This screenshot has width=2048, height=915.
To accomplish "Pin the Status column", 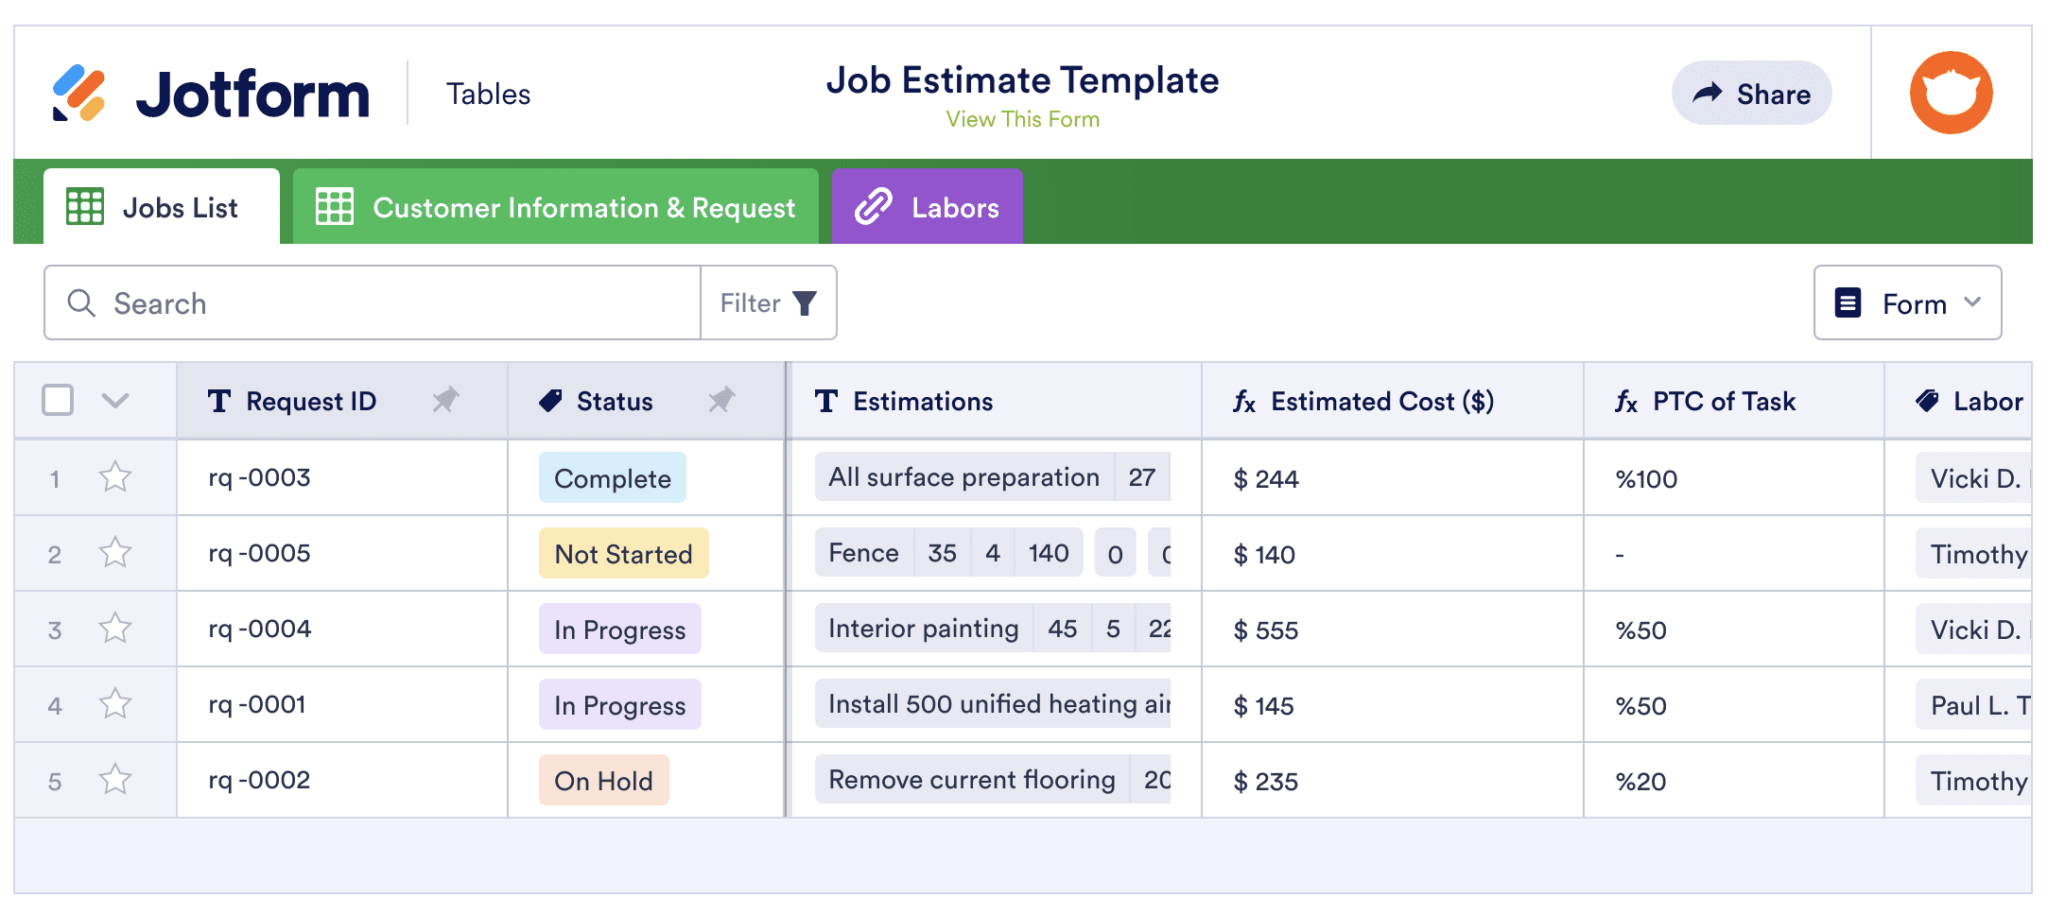I will (x=722, y=400).
